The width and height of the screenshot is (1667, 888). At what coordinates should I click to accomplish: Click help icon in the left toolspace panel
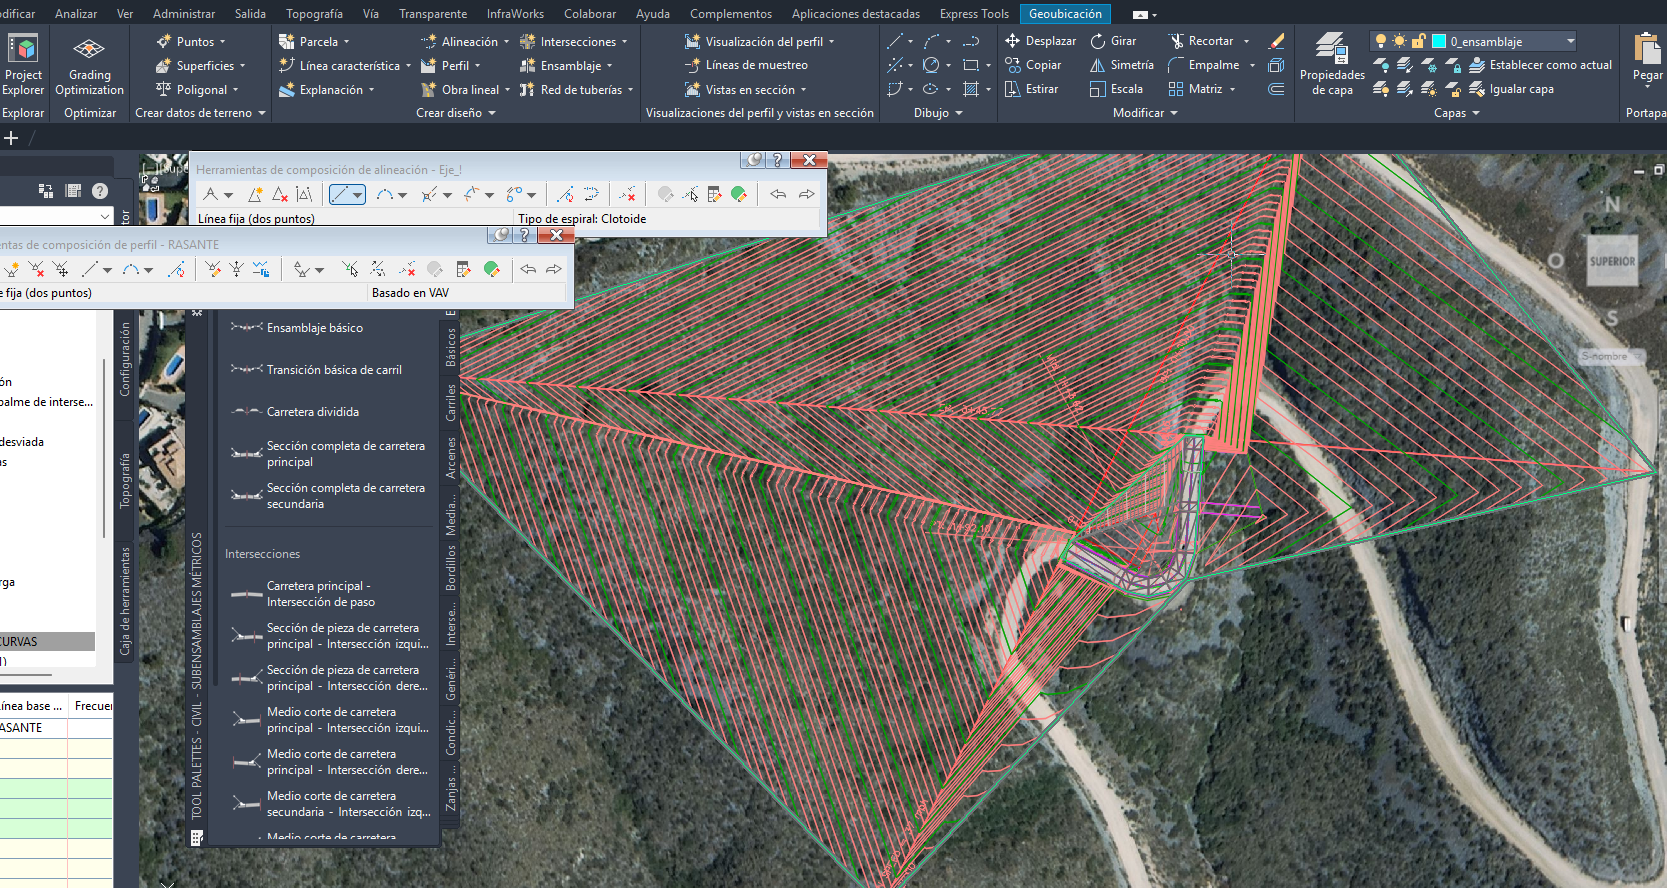100,191
